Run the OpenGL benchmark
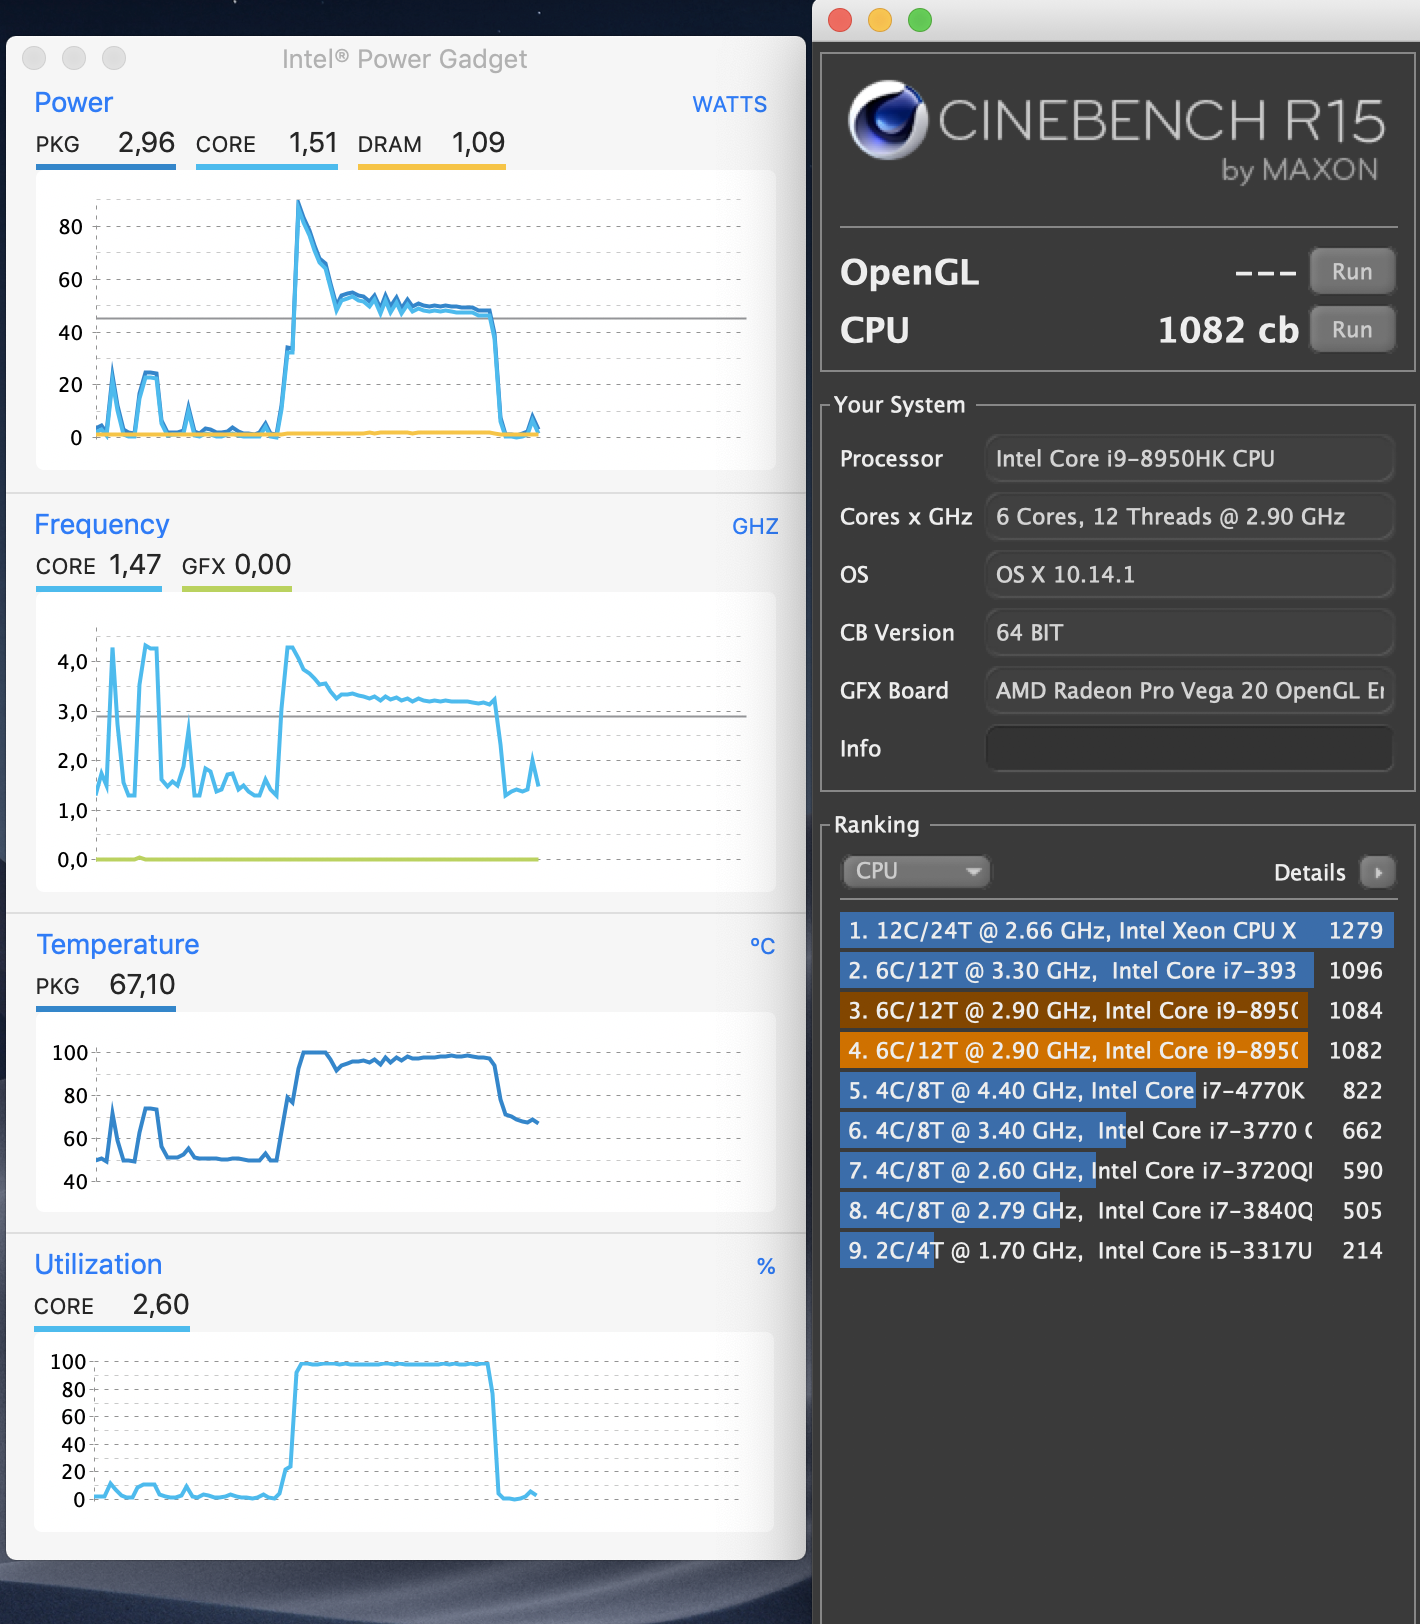 coord(1352,271)
